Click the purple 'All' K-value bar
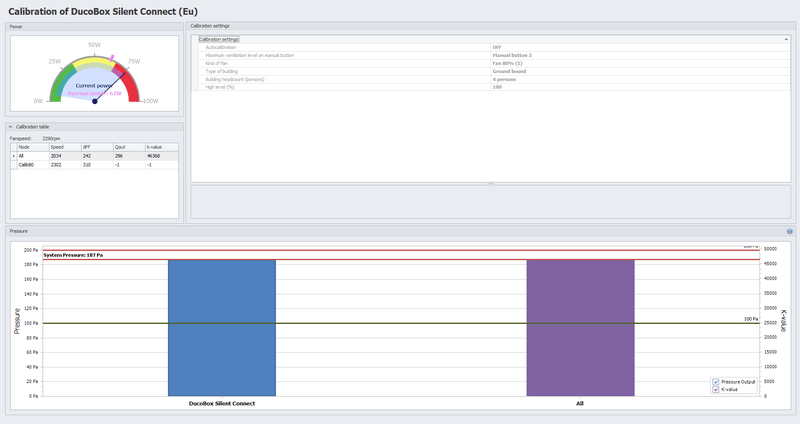This screenshot has height=424, width=800. [x=581, y=328]
